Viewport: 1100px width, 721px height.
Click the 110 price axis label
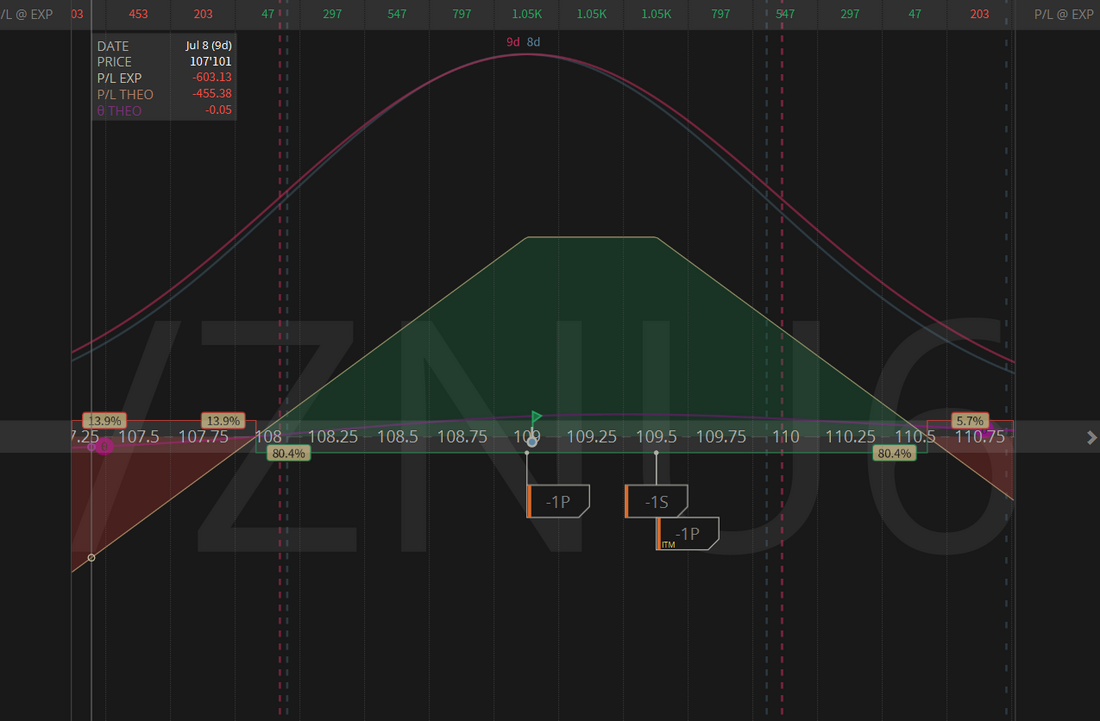(x=786, y=437)
